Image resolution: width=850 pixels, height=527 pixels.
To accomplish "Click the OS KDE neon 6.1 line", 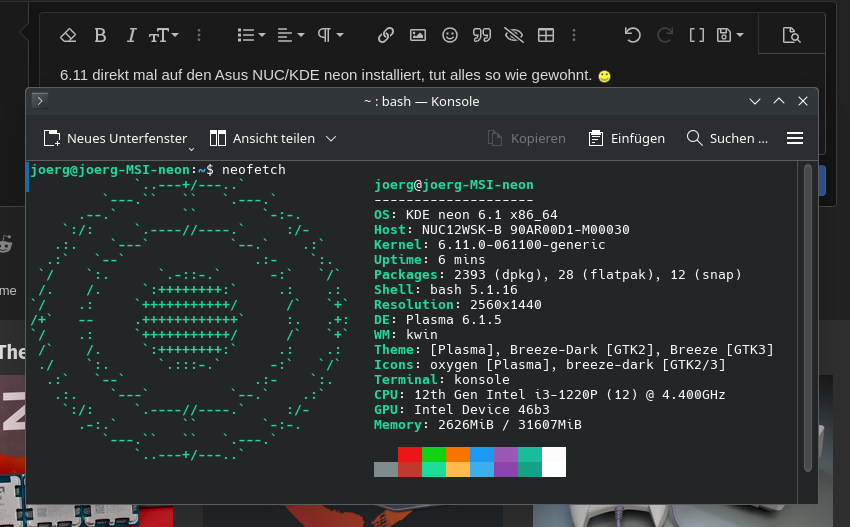I will [x=466, y=215].
